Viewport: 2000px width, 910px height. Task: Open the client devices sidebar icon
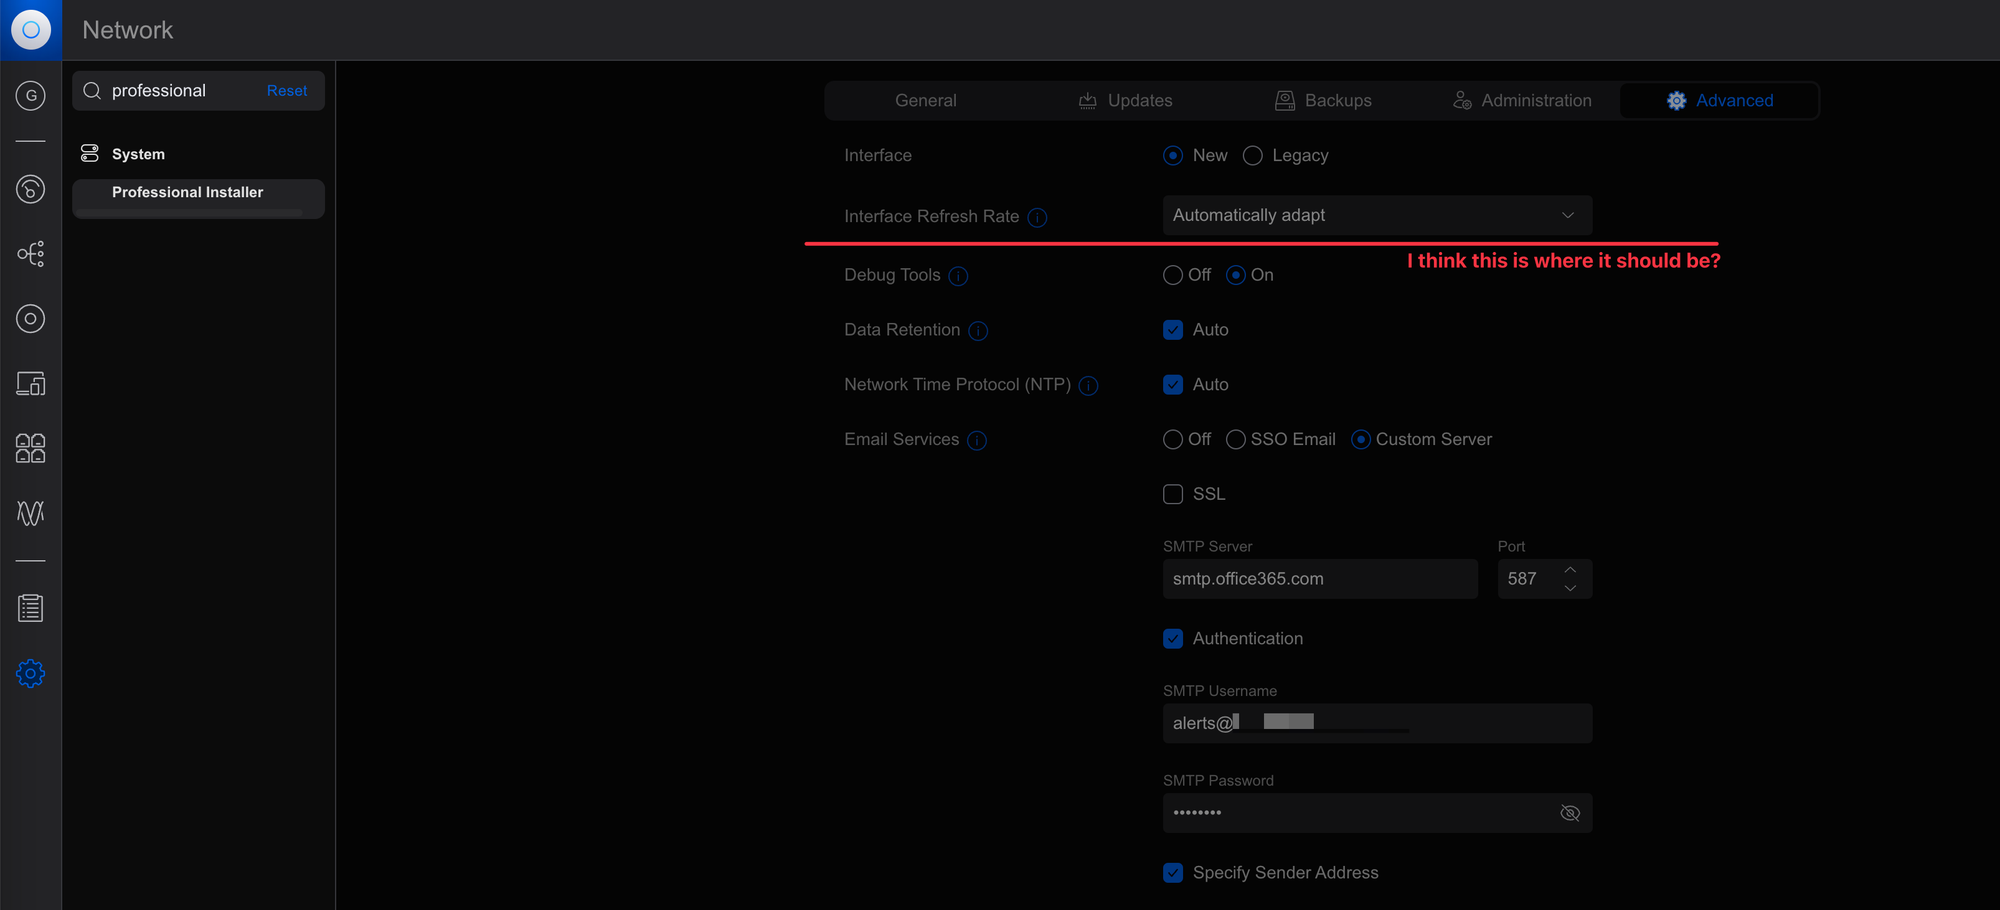tap(30, 384)
